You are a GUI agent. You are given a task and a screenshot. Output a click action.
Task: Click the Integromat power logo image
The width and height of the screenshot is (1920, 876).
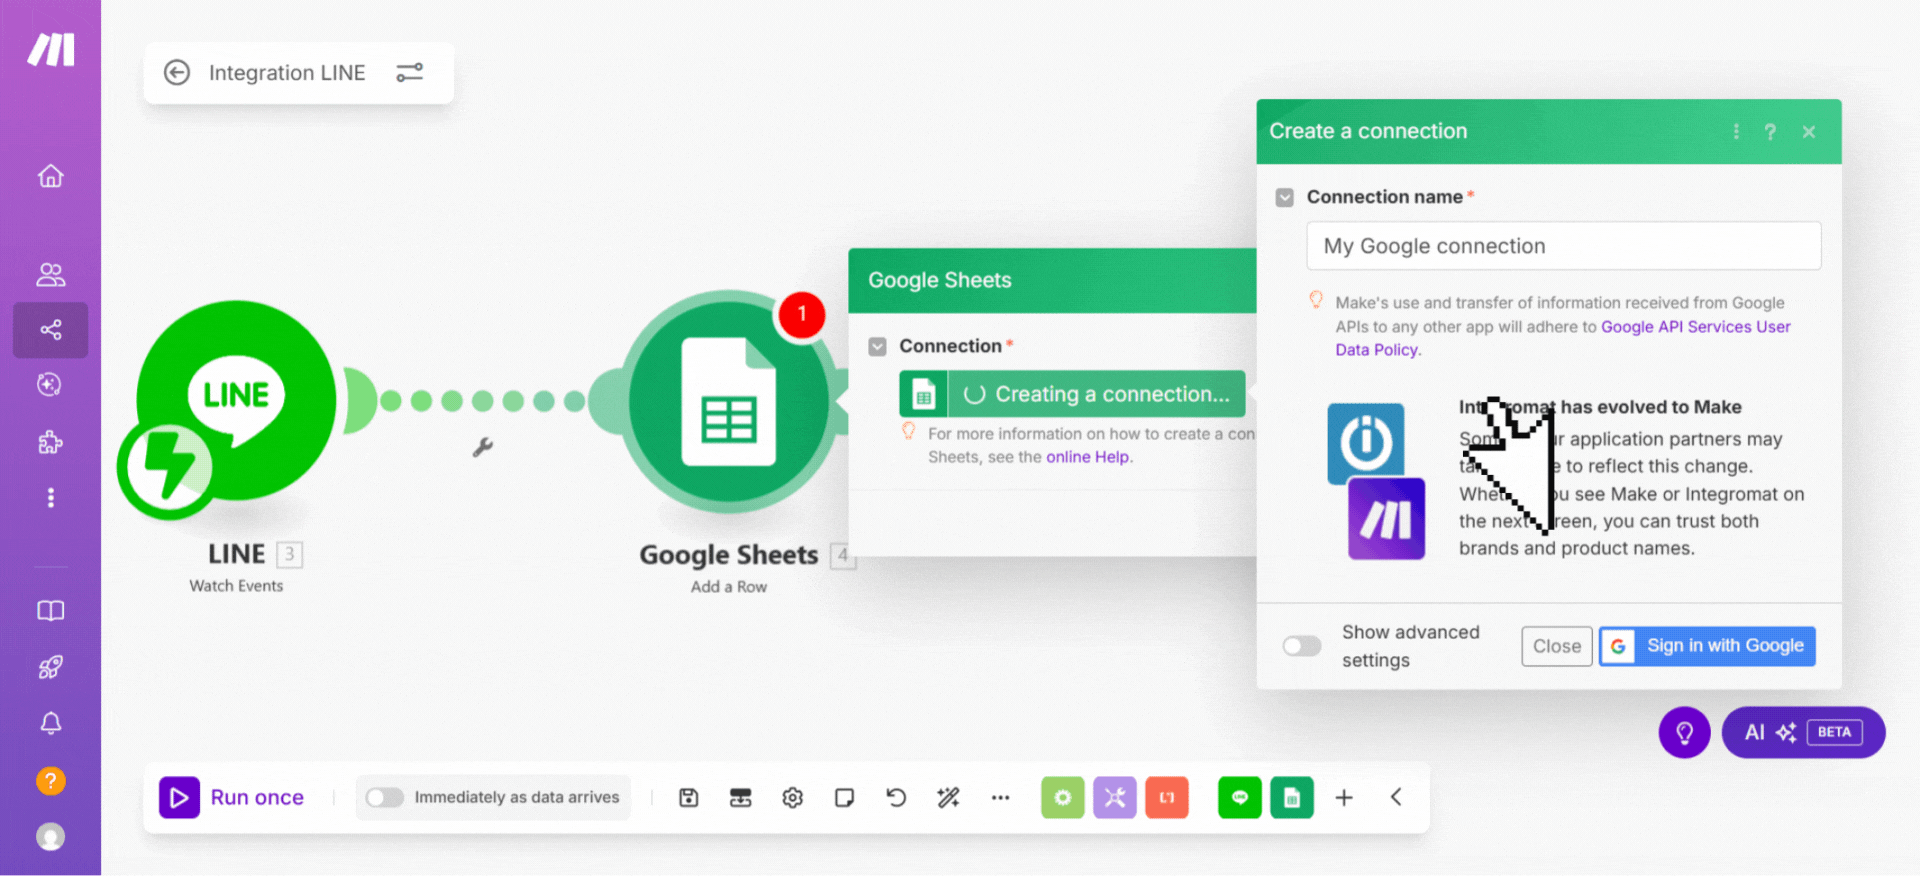1366,443
